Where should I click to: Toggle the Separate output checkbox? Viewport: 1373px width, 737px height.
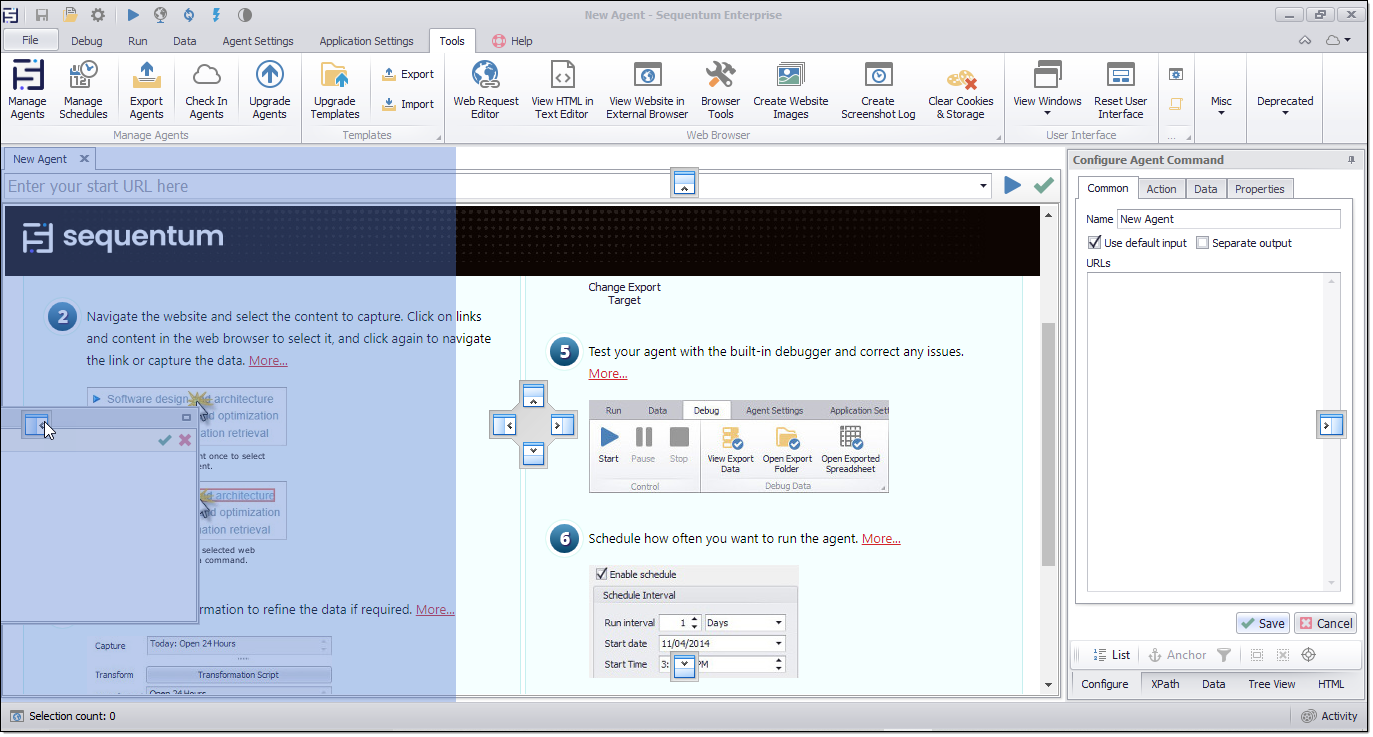point(1202,243)
